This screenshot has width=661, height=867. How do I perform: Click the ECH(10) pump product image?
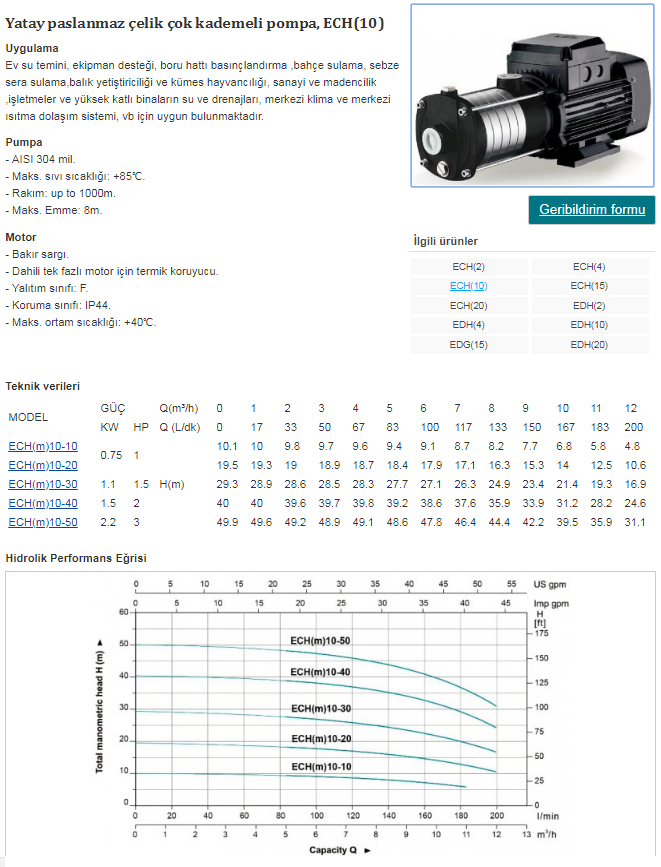click(533, 96)
